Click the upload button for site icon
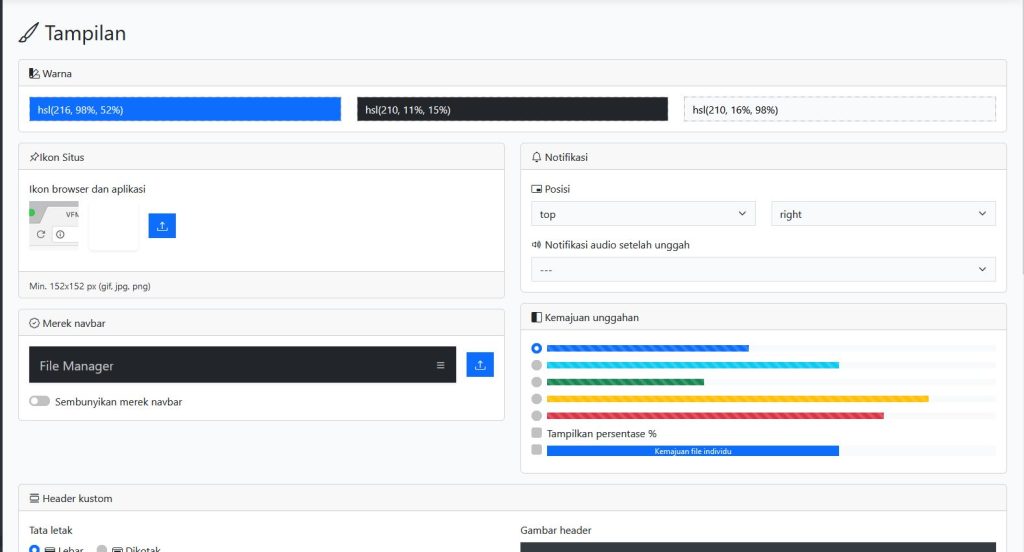Viewport: 1024px width, 552px height. point(162,225)
